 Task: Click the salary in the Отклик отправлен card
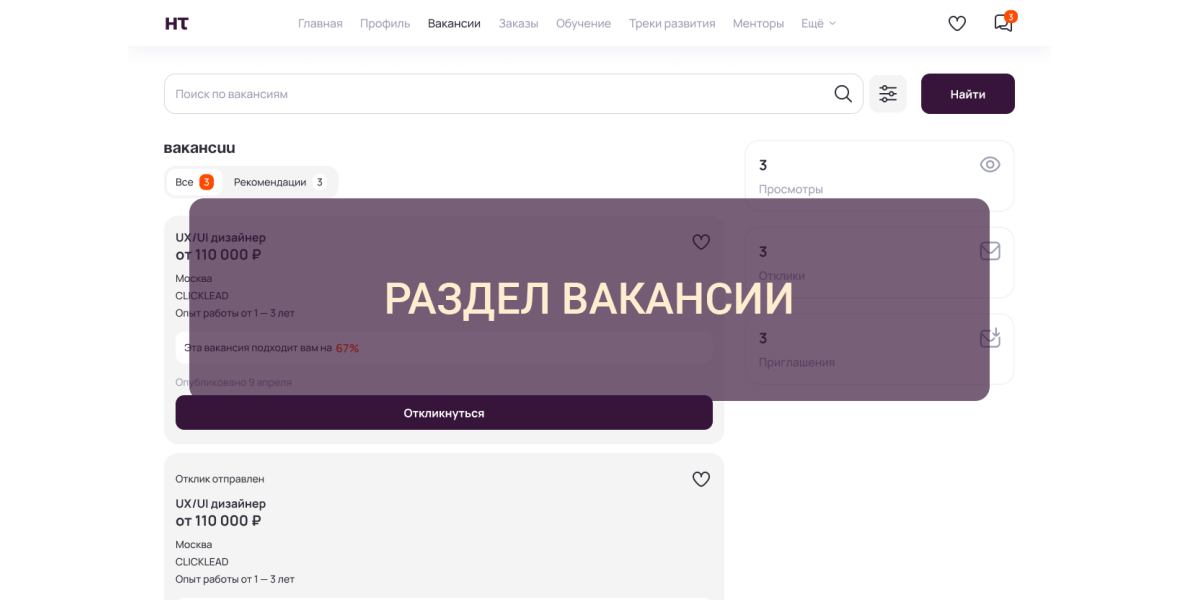tap(218, 521)
